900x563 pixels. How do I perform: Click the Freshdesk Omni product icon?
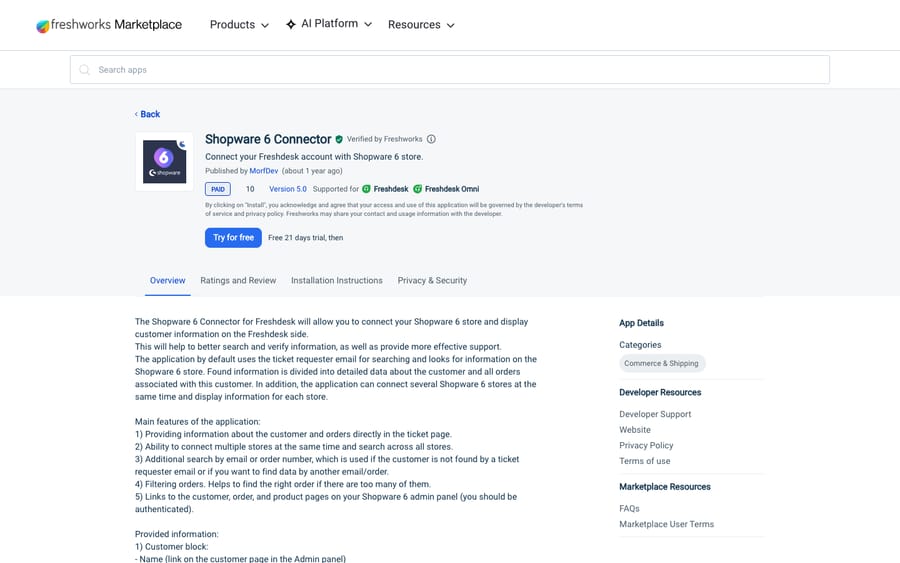tap(418, 189)
